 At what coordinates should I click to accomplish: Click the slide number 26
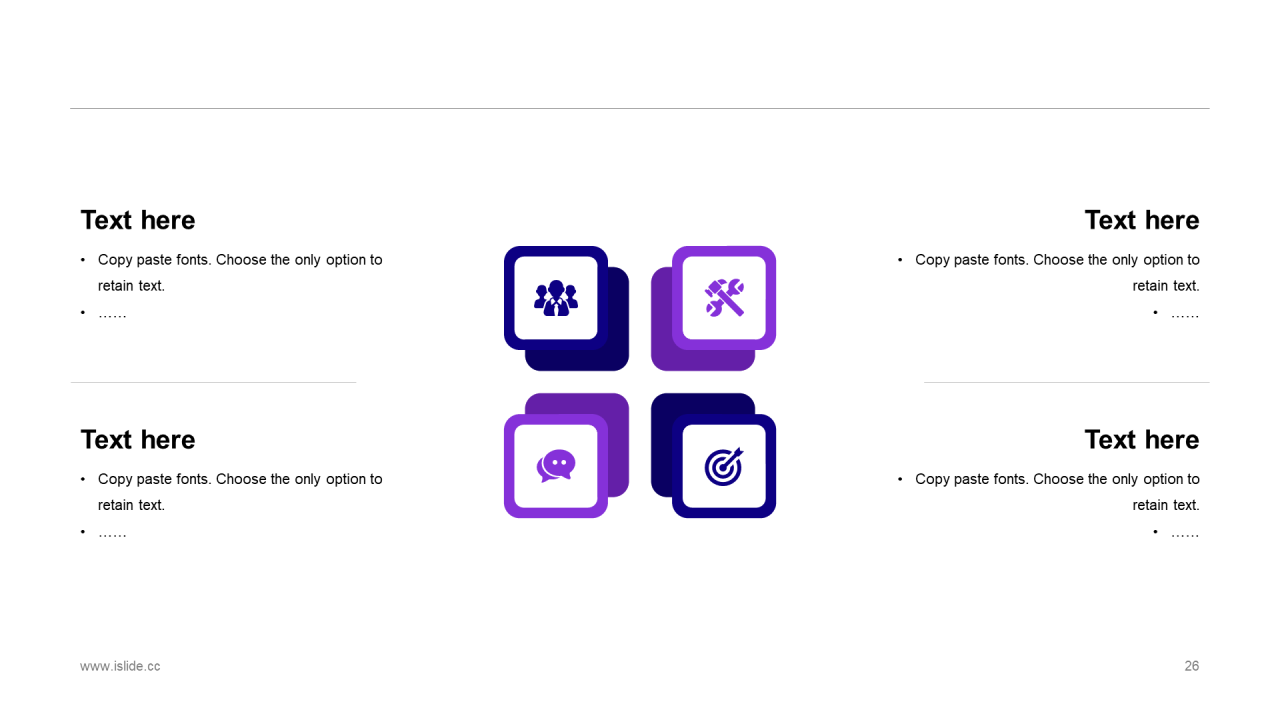pos(1192,666)
